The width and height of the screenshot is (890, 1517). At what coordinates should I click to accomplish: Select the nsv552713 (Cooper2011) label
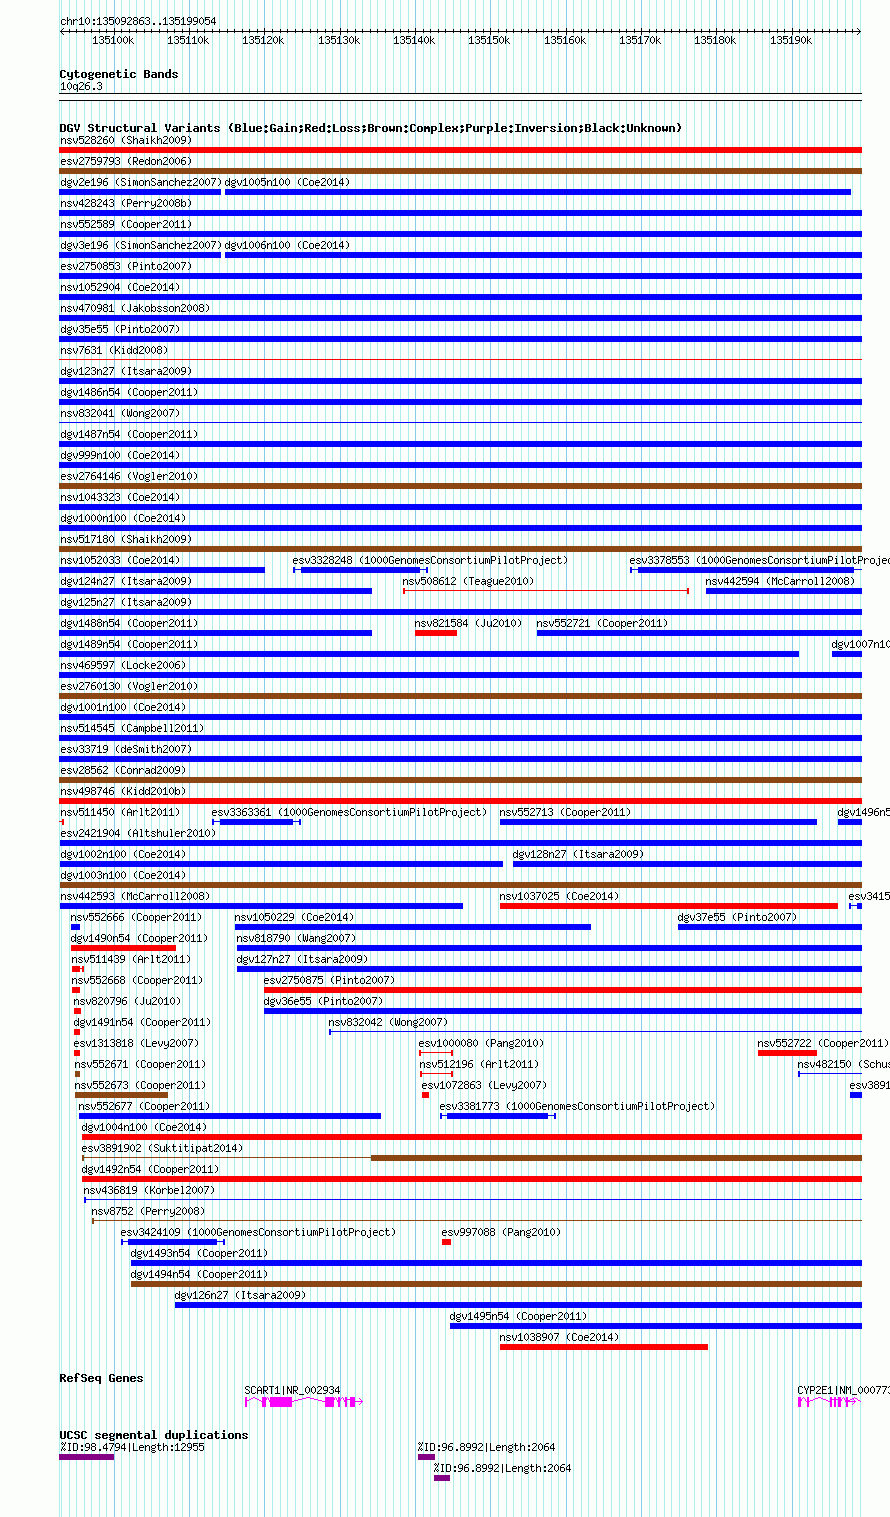point(565,812)
